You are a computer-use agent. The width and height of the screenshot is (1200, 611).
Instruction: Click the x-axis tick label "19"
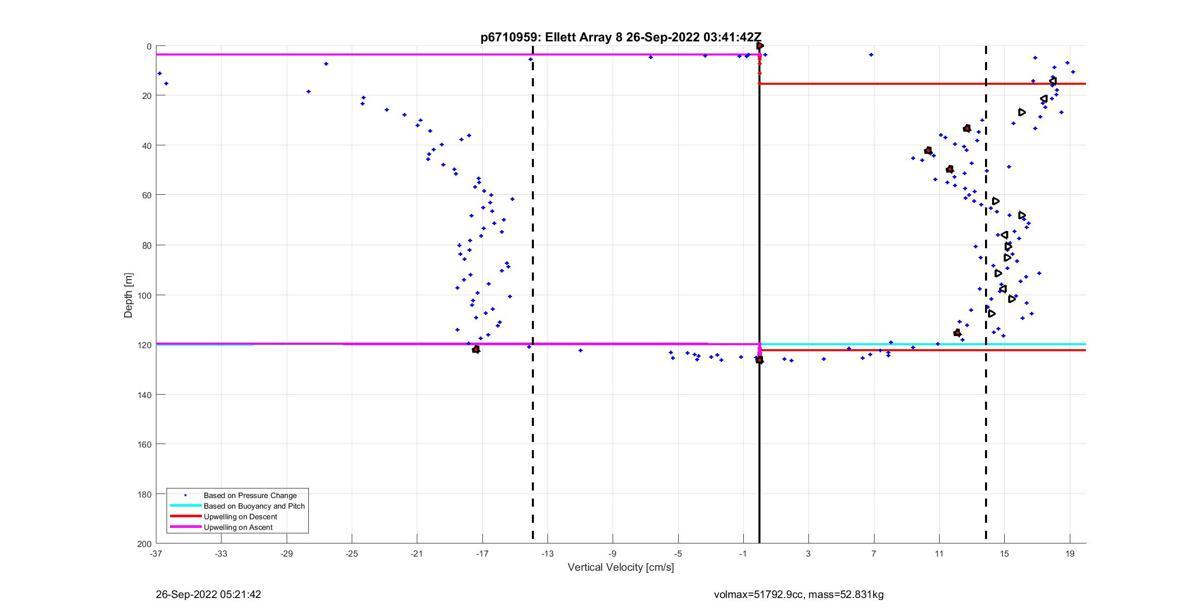(1069, 553)
